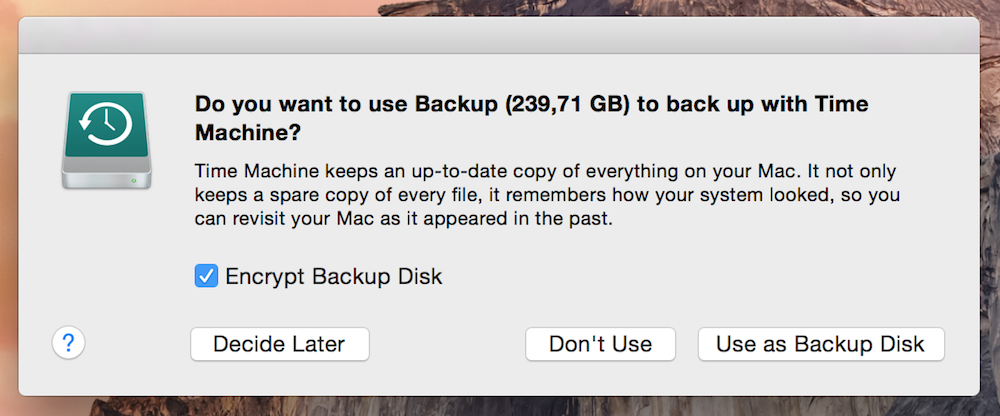
Task: Choose Decide Later
Action: click(279, 345)
